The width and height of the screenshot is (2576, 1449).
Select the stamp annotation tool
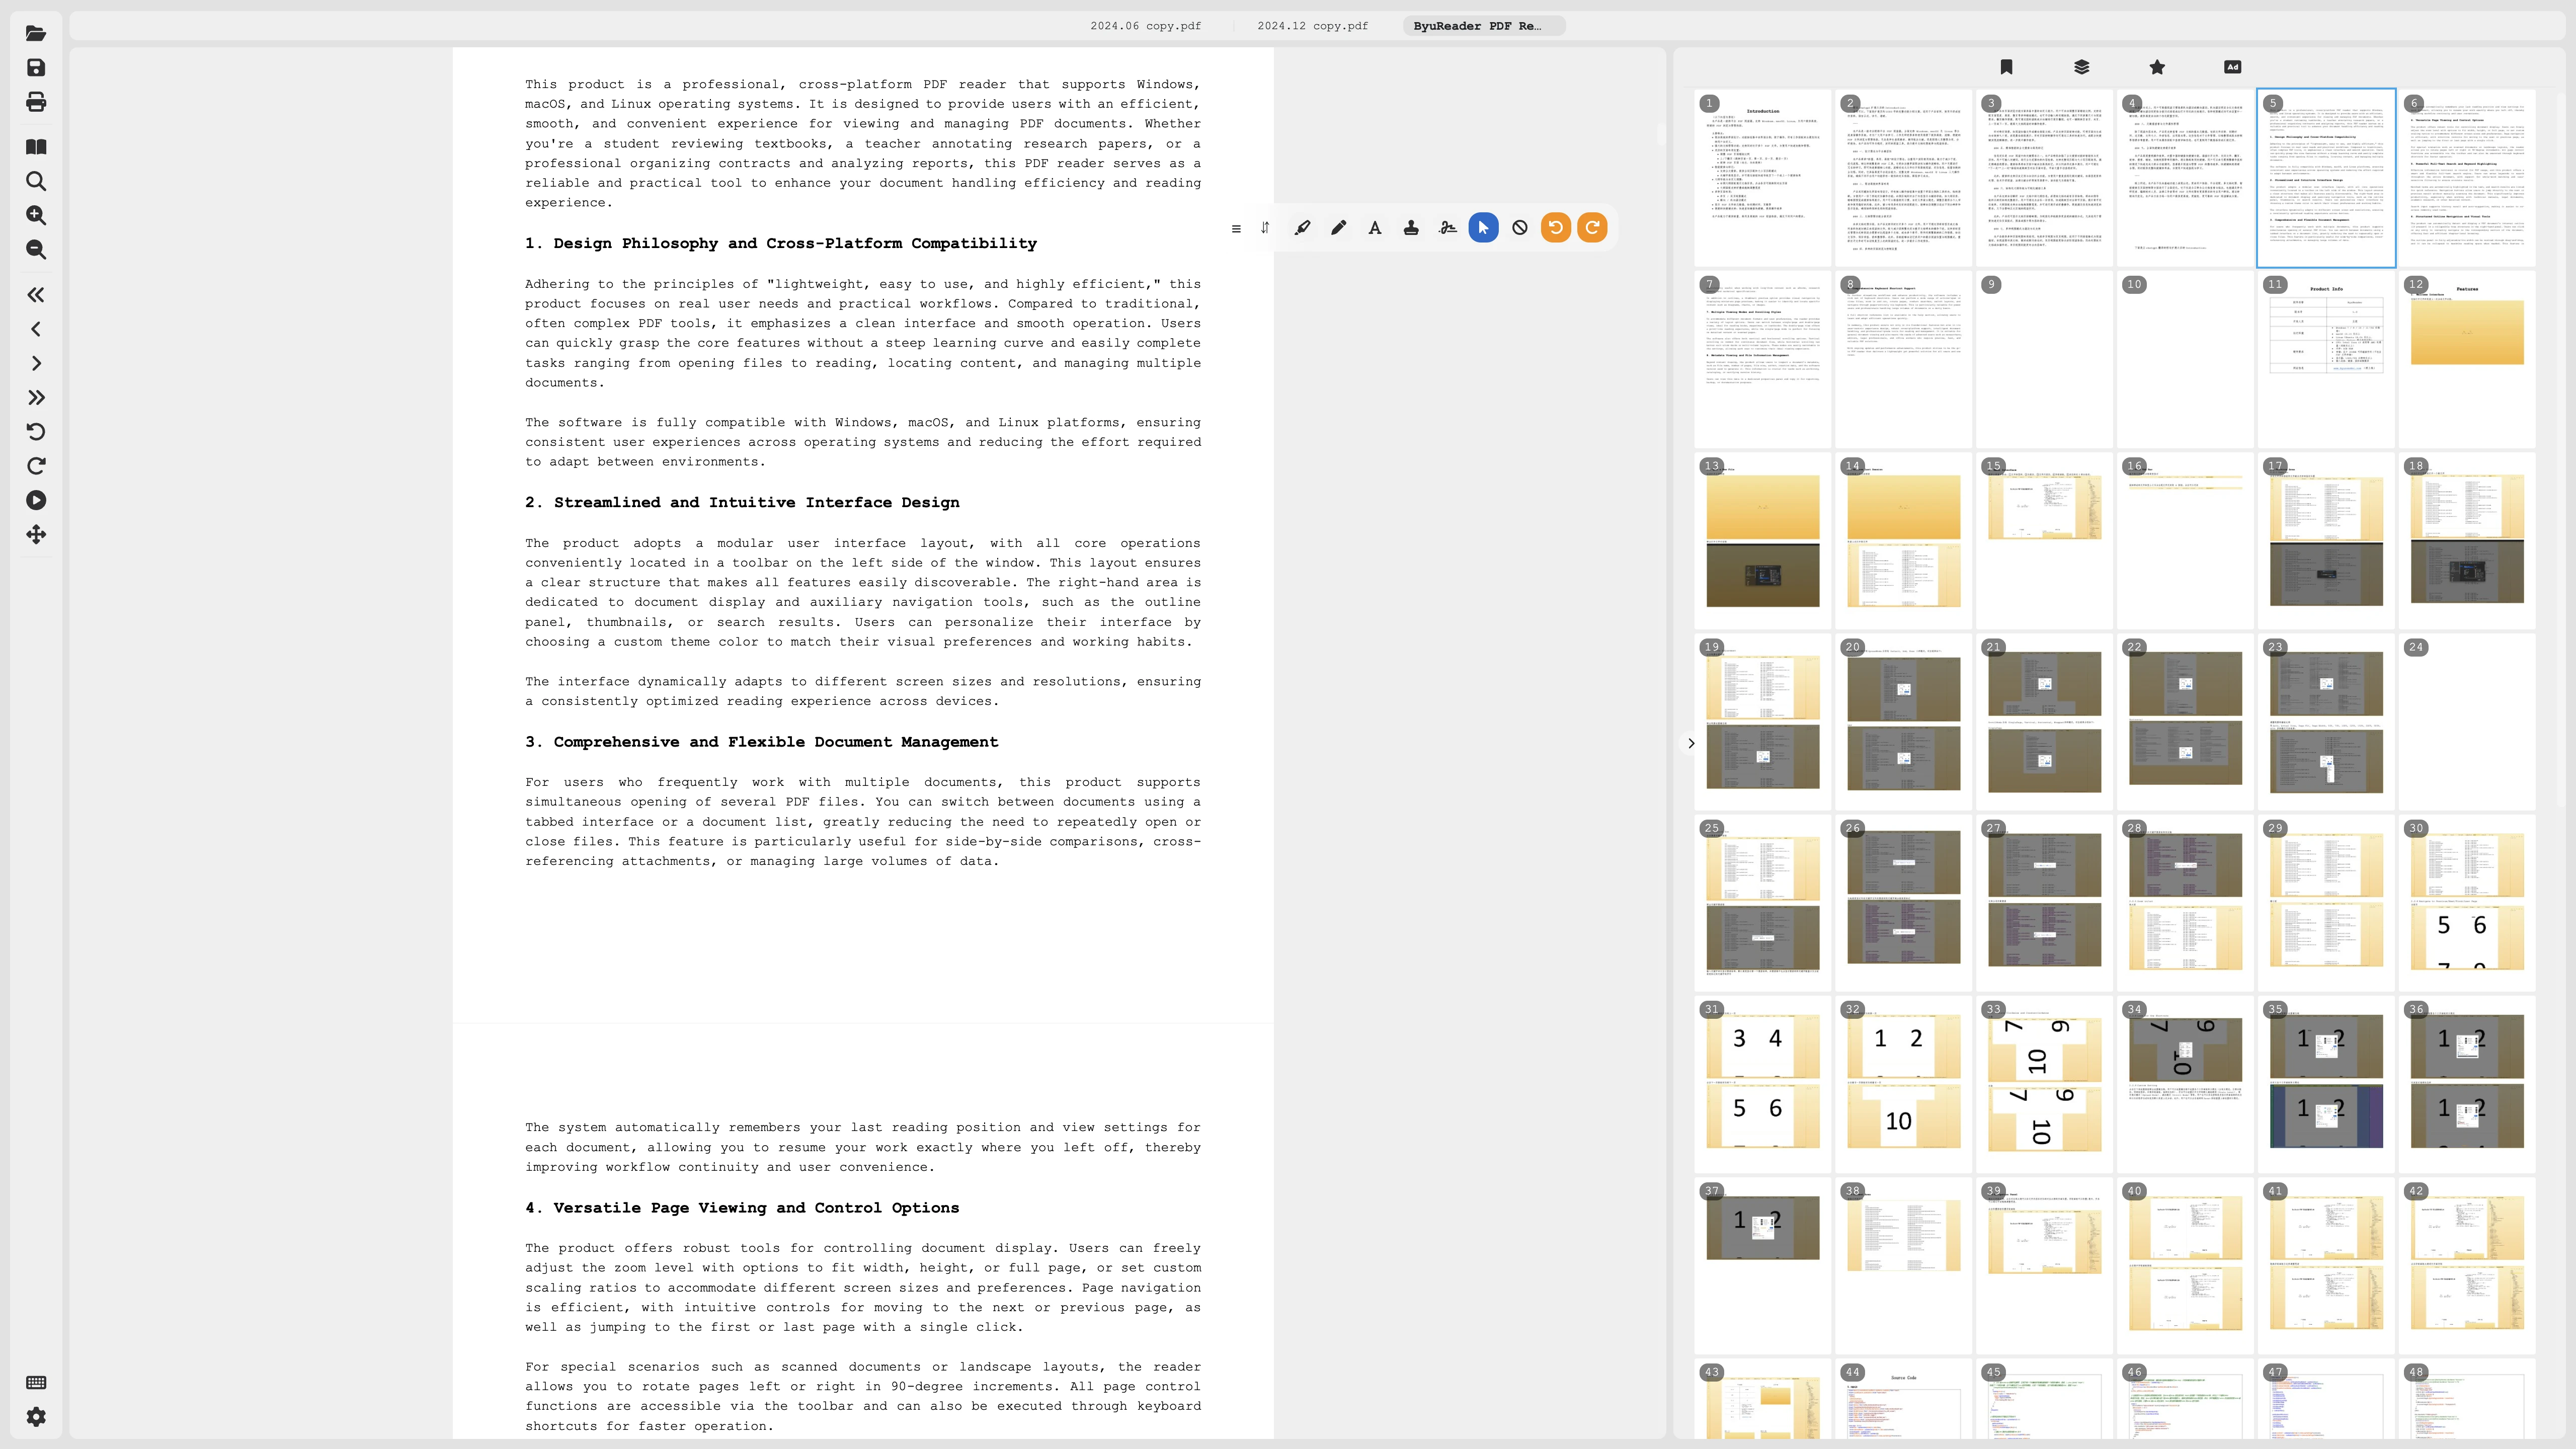[x=1411, y=228]
